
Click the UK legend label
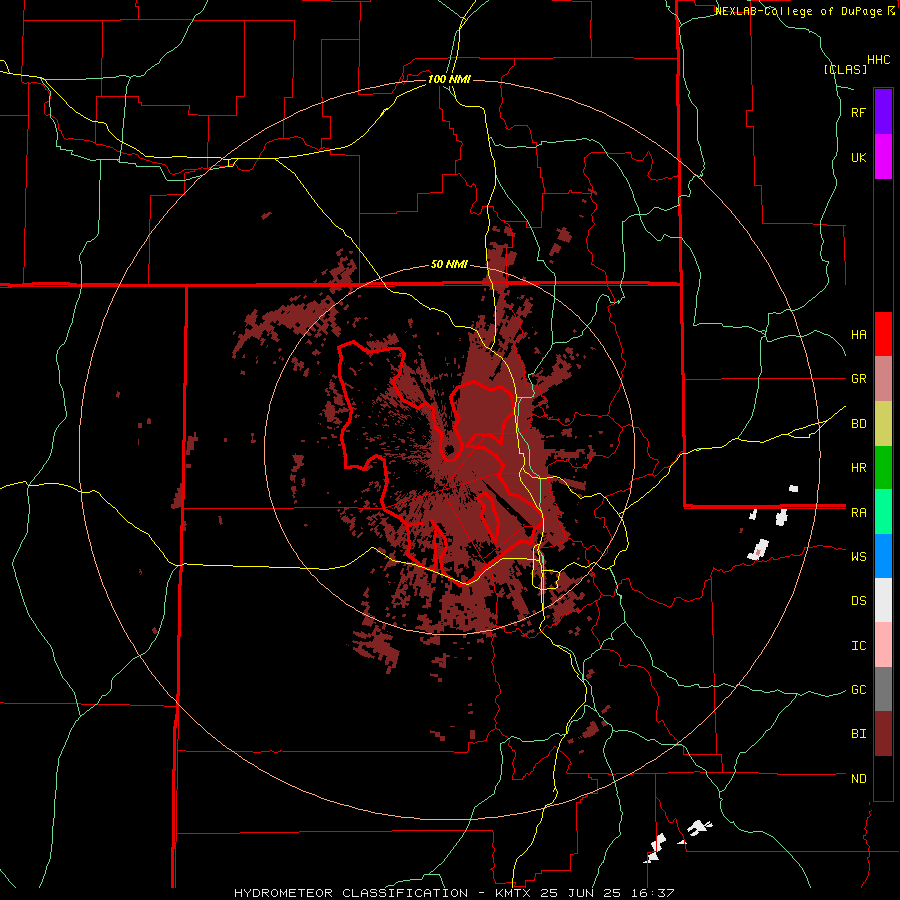point(858,157)
